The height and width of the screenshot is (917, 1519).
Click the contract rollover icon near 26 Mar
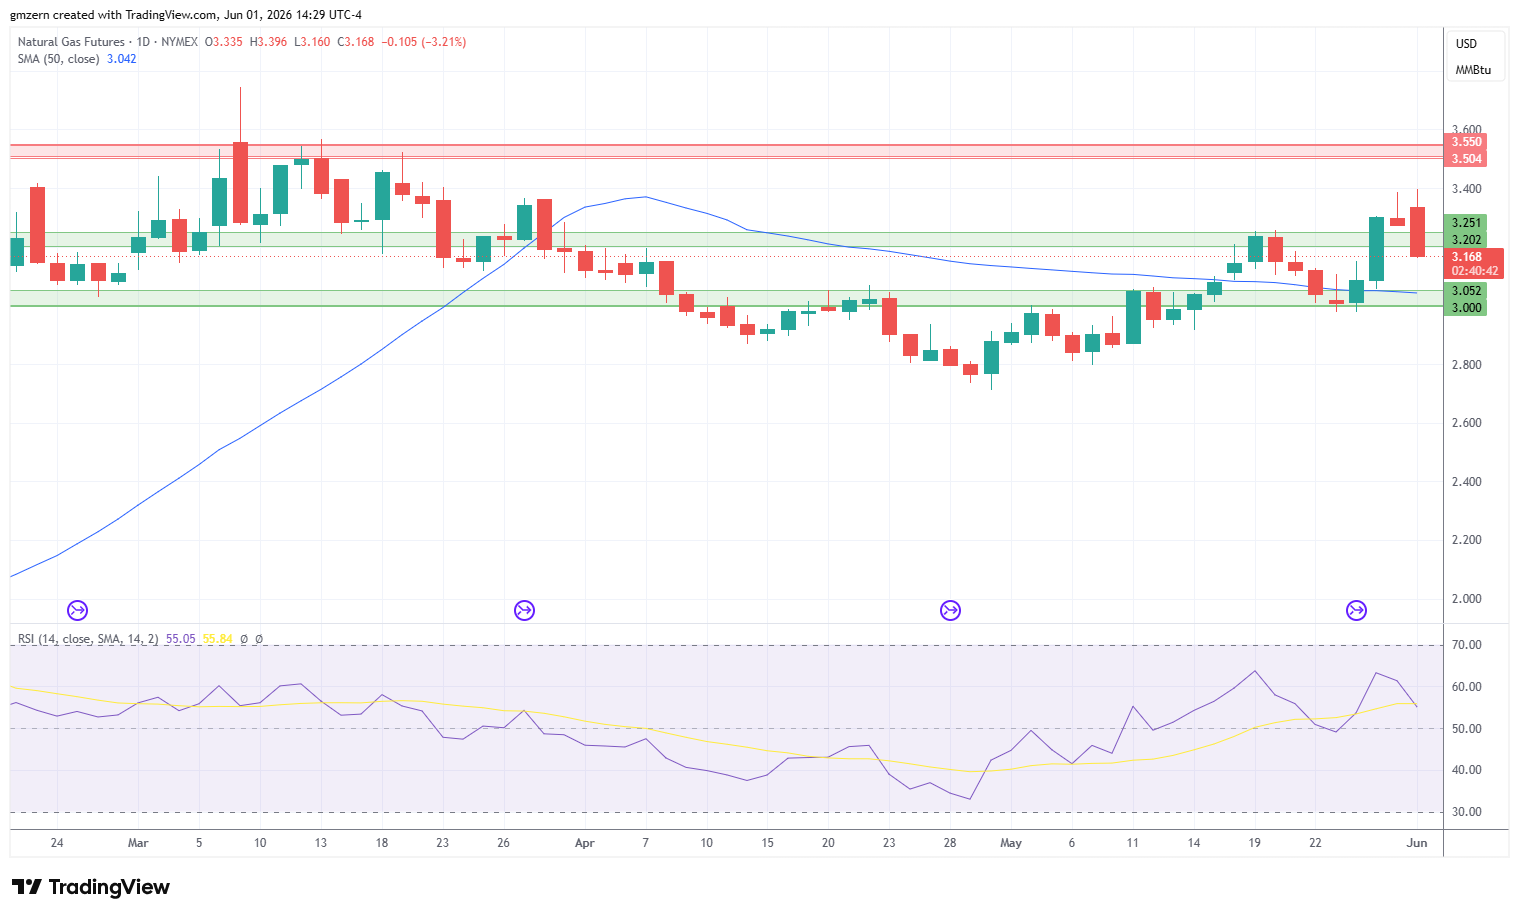point(524,610)
